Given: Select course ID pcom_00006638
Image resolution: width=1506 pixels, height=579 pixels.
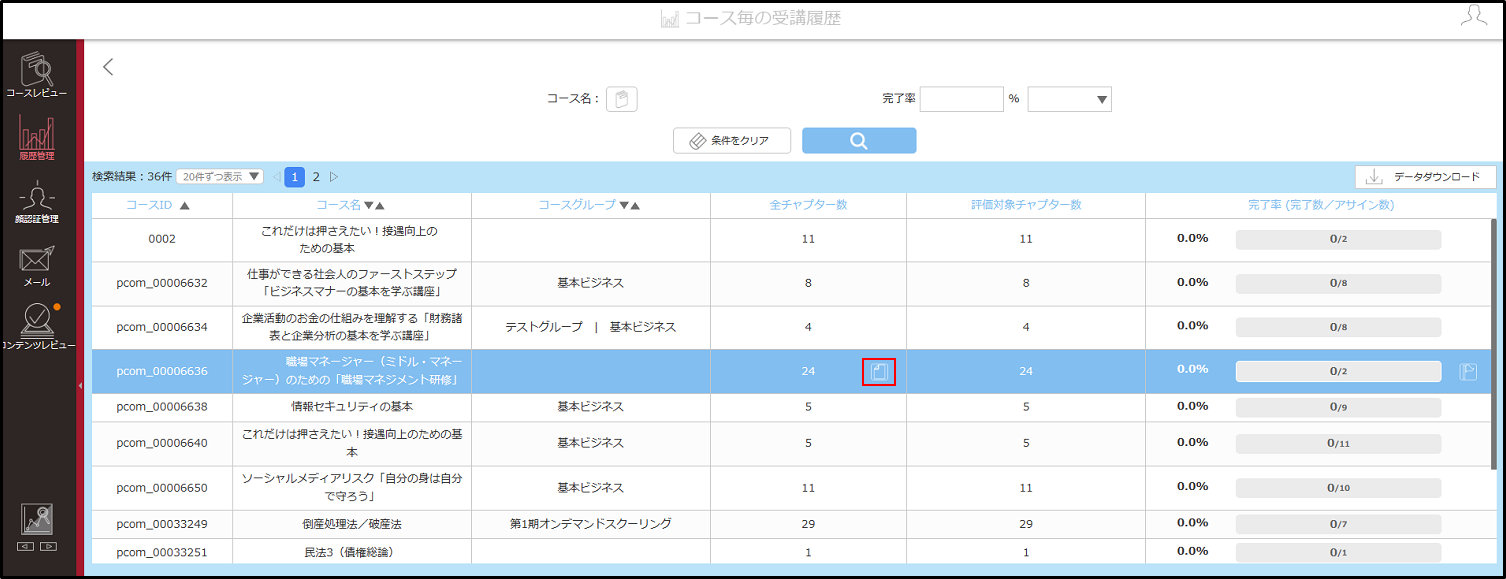Looking at the screenshot, I should [x=162, y=407].
